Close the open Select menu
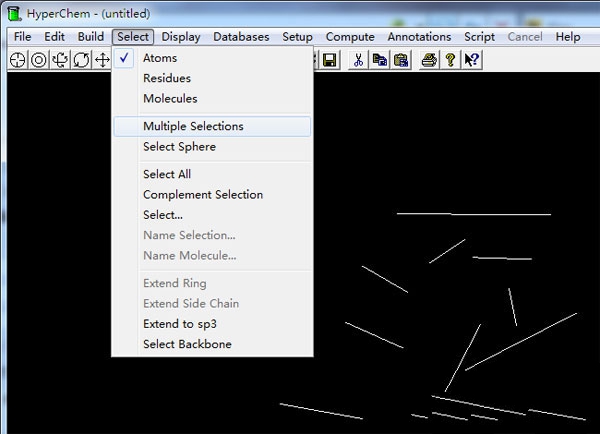 coord(133,37)
